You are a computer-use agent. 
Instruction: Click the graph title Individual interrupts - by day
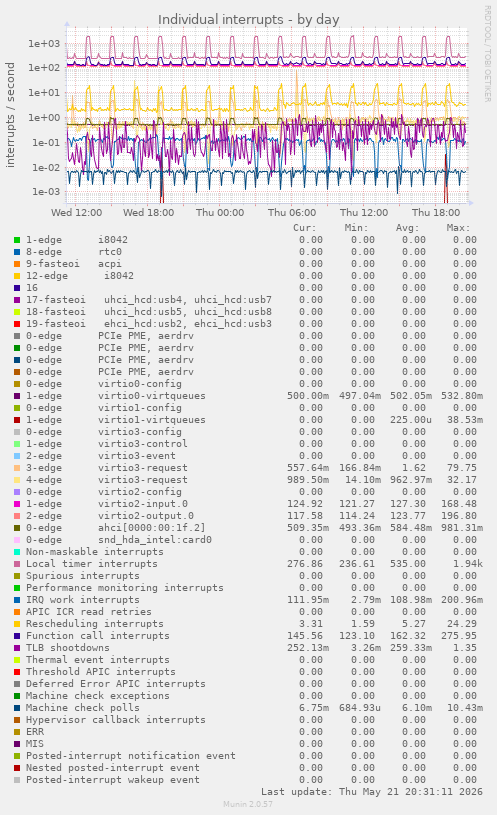pyautogui.click(x=248, y=20)
